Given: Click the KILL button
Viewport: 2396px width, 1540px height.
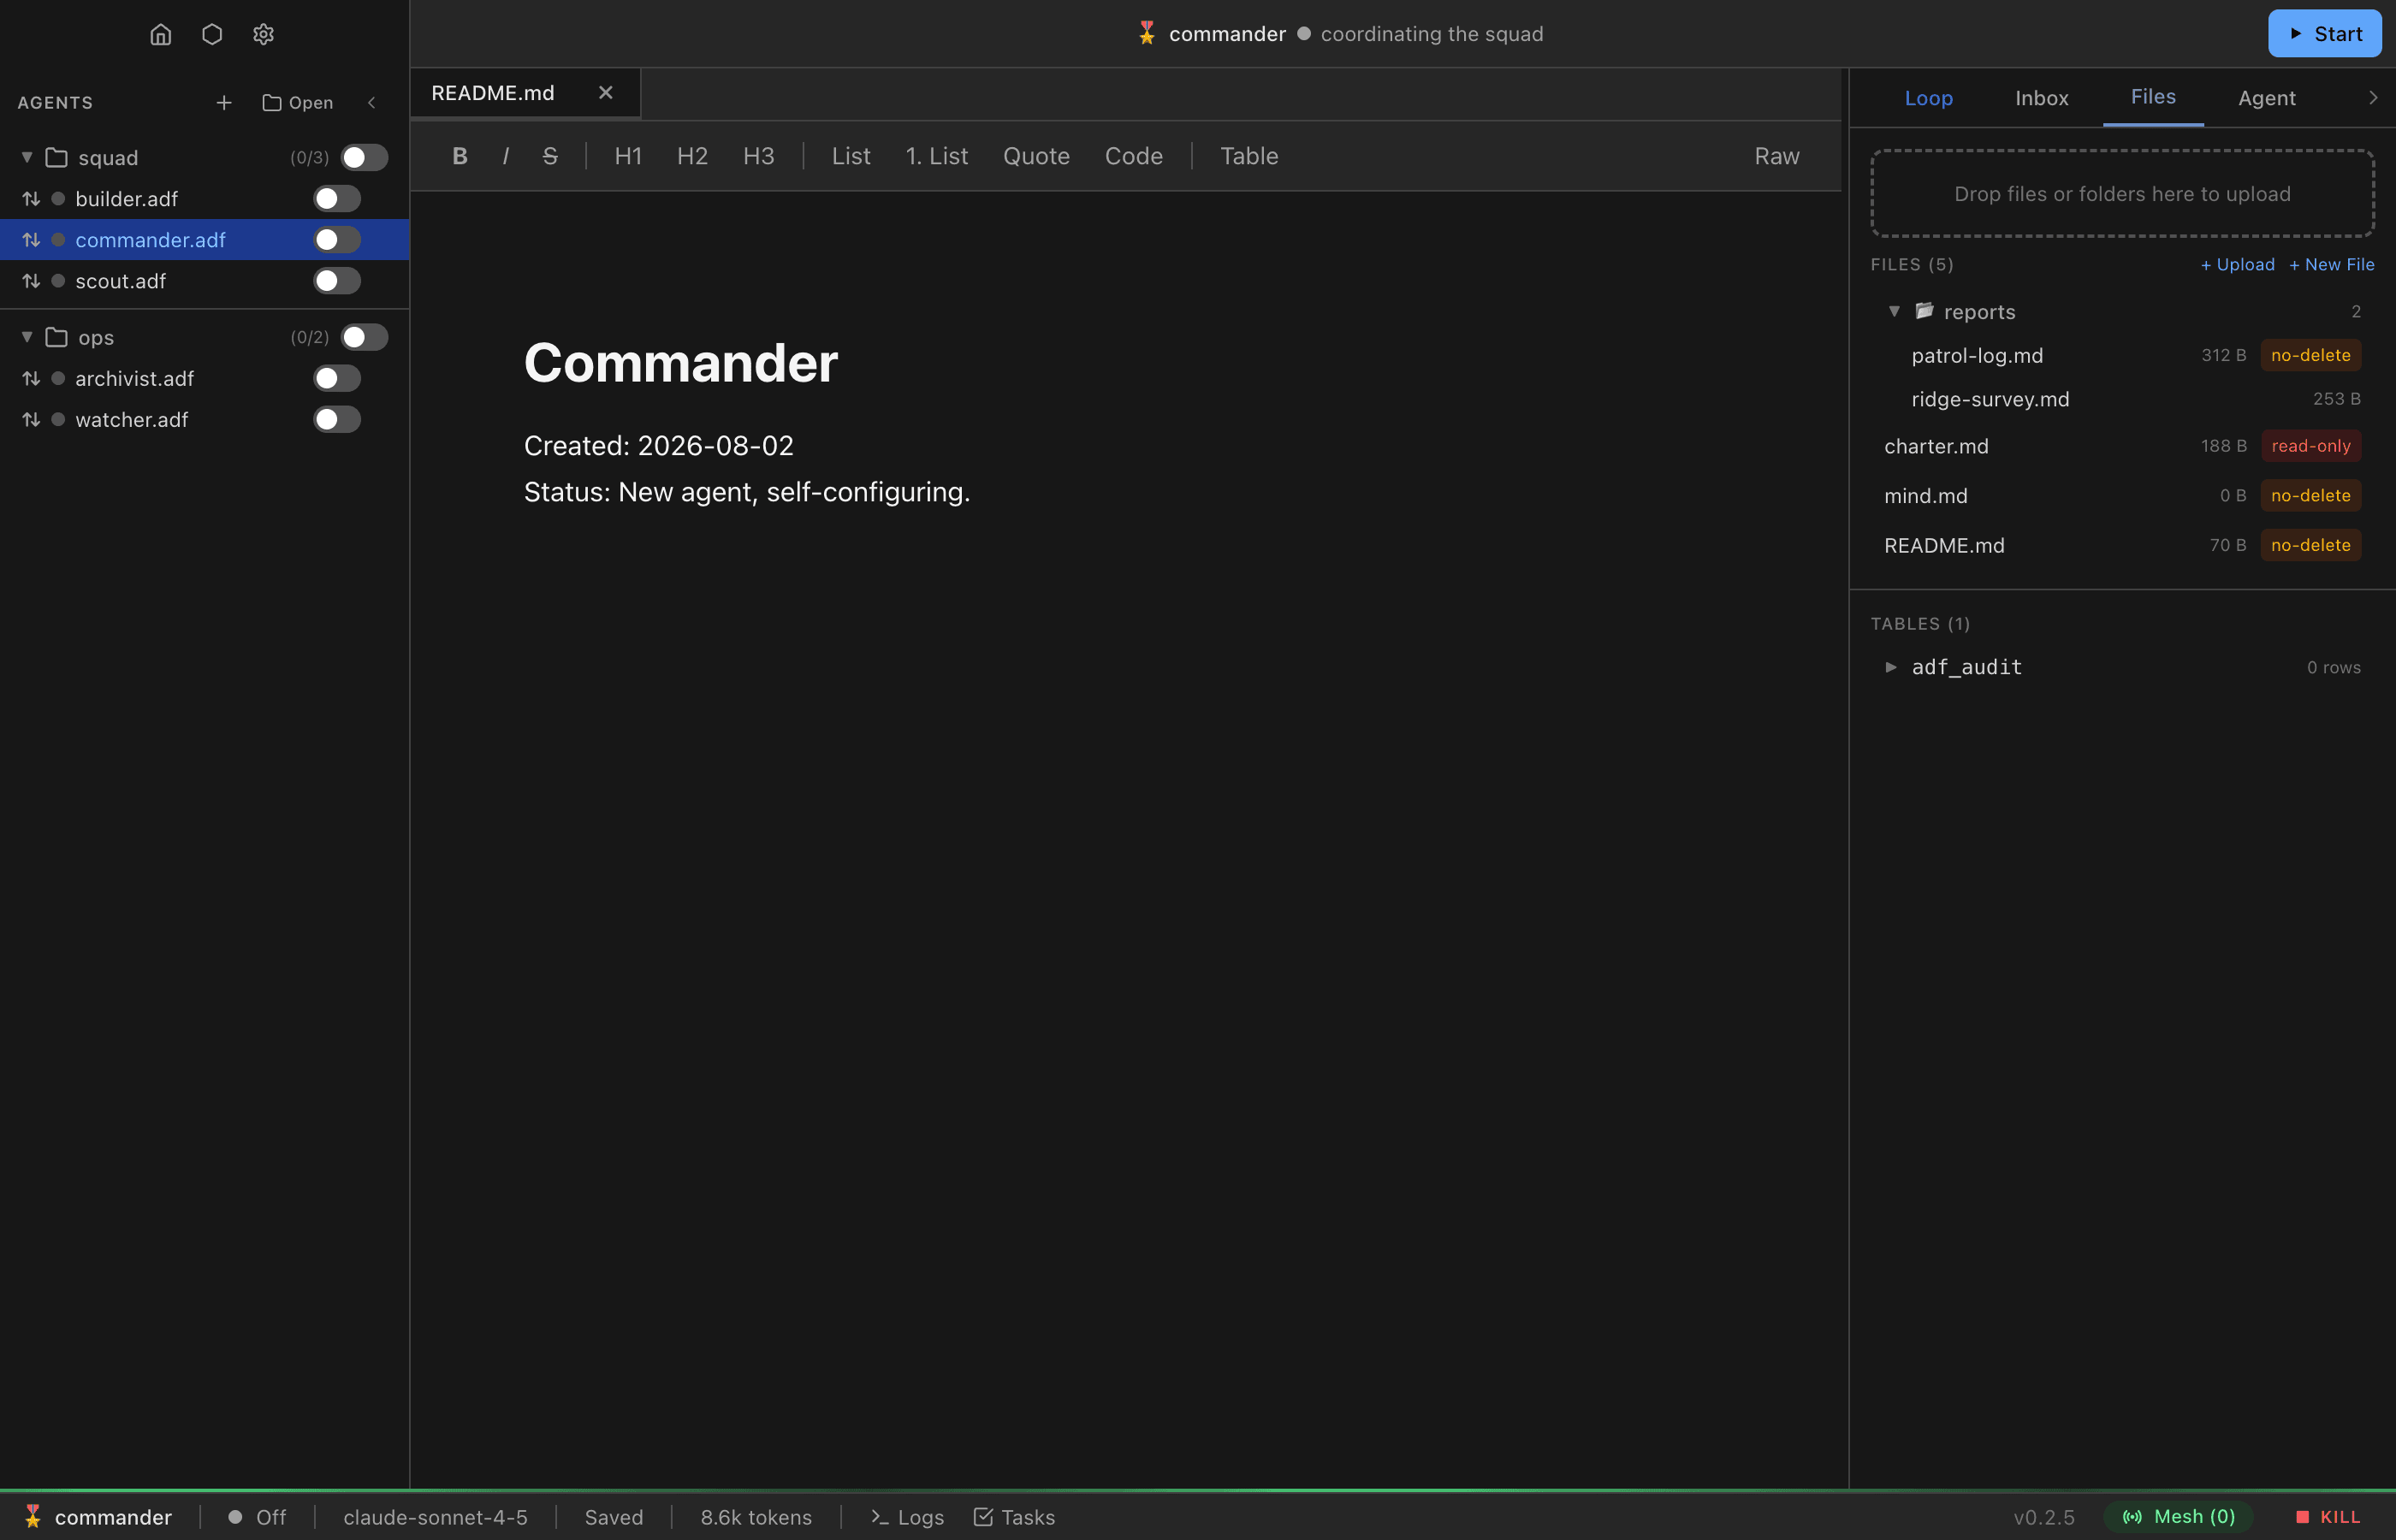Looking at the screenshot, I should [x=2328, y=1517].
